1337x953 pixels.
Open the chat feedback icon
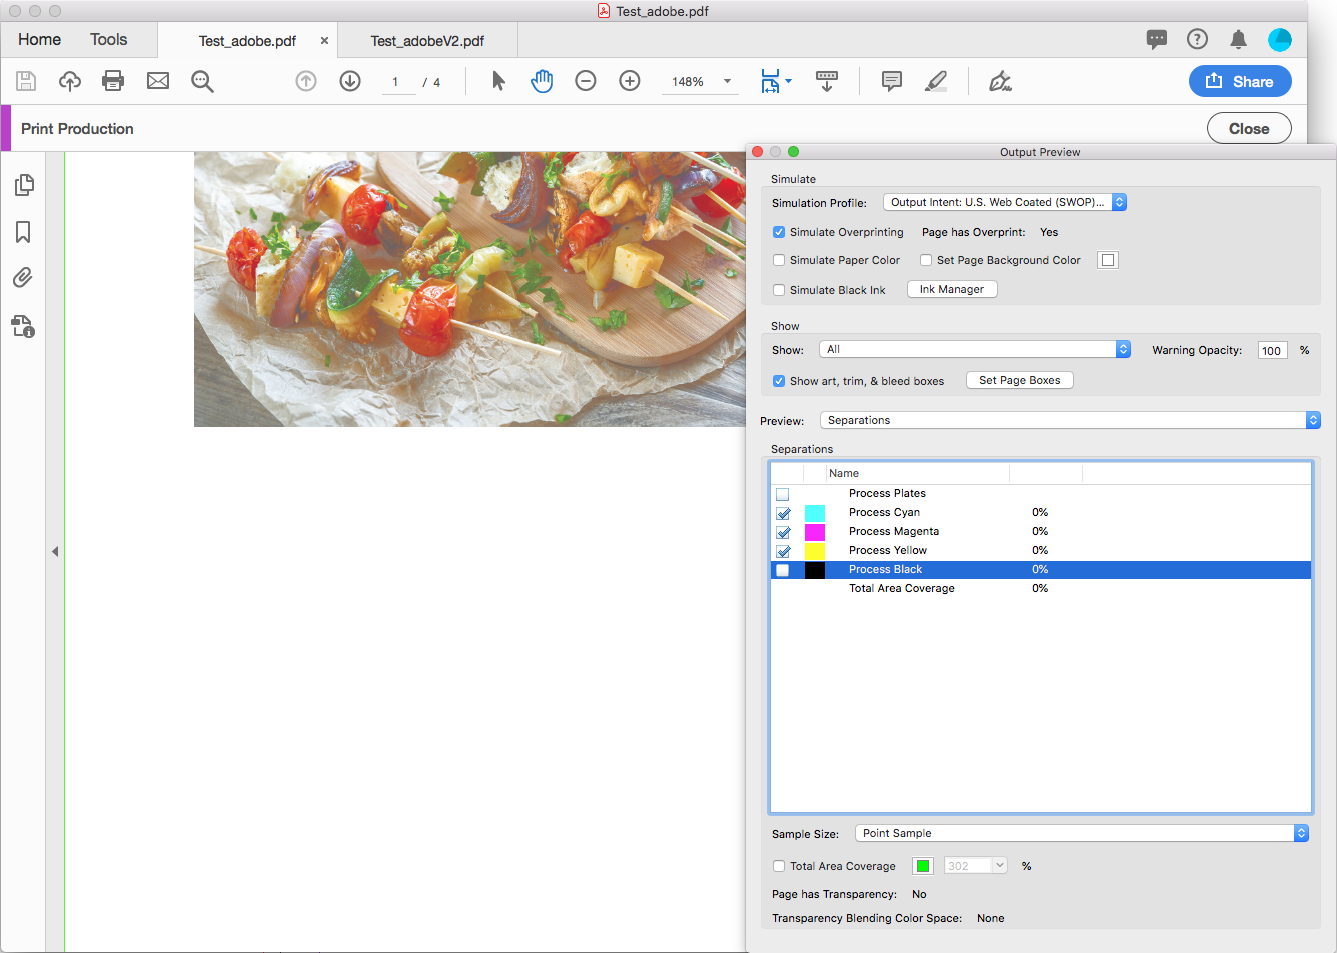tap(1157, 39)
